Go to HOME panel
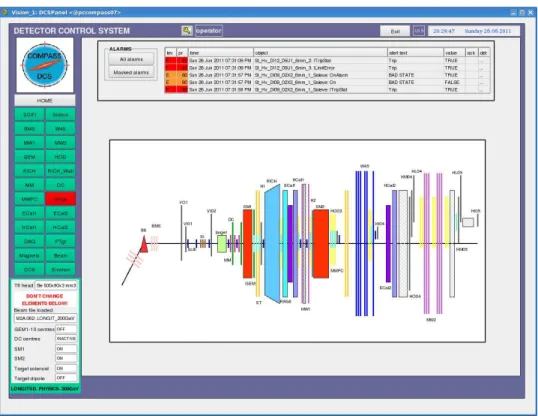Image resolution: width=538 pixels, height=416 pixels. pos(45,101)
